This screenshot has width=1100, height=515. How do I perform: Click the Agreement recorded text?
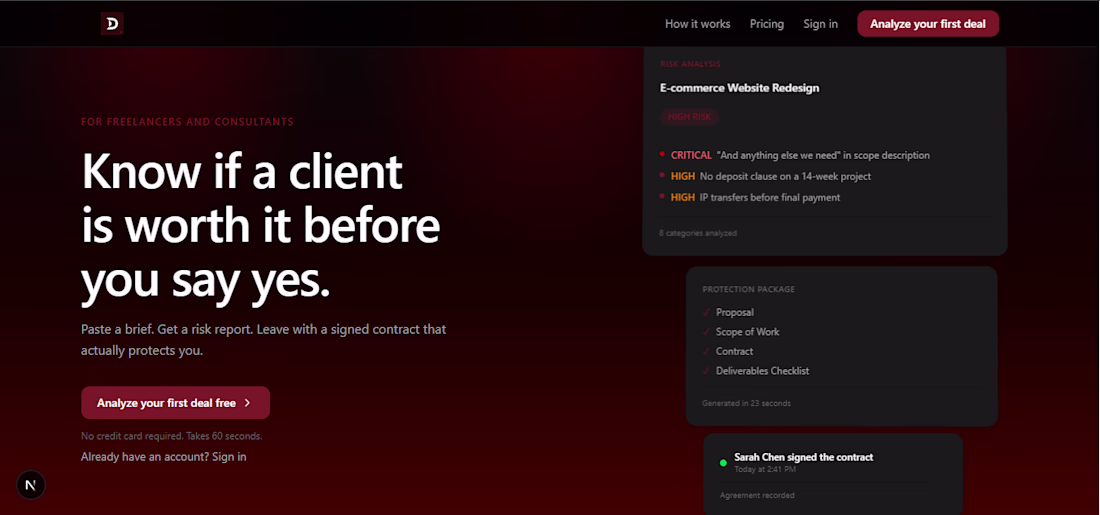pos(757,495)
